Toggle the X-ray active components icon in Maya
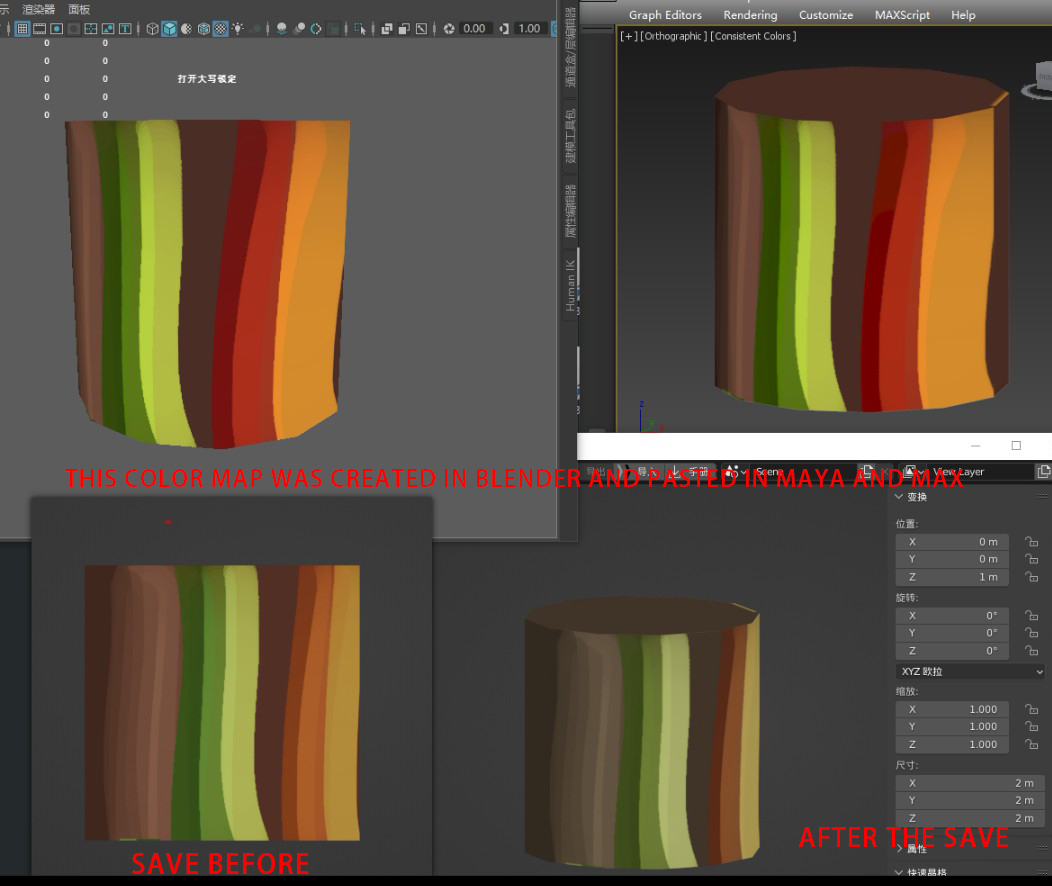Image resolution: width=1052 pixels, height=886 pixels. [404, 29]
